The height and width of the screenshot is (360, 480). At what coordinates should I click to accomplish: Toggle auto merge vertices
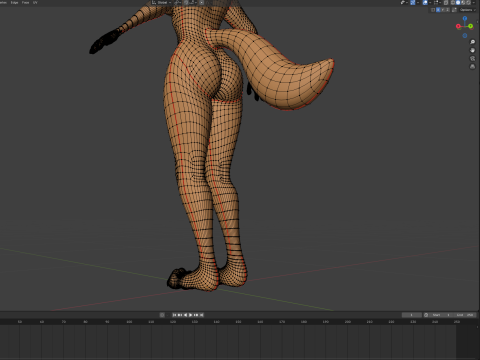pos(454,10)
